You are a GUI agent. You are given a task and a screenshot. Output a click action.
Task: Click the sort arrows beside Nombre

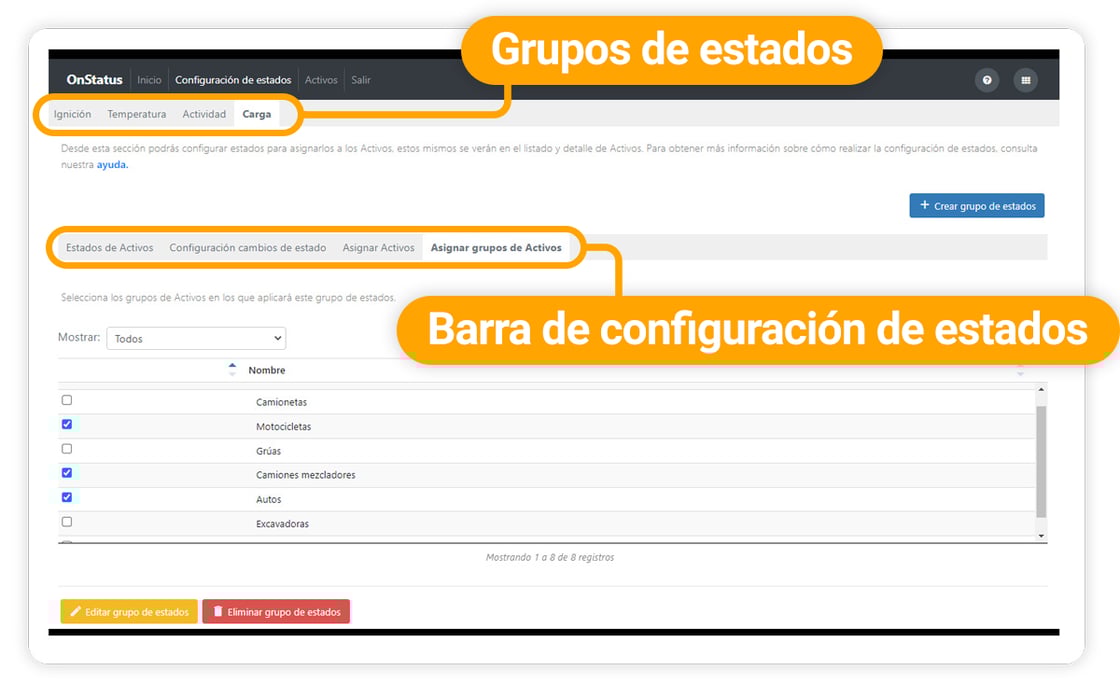pyautogui.click(x=232, y=369)
